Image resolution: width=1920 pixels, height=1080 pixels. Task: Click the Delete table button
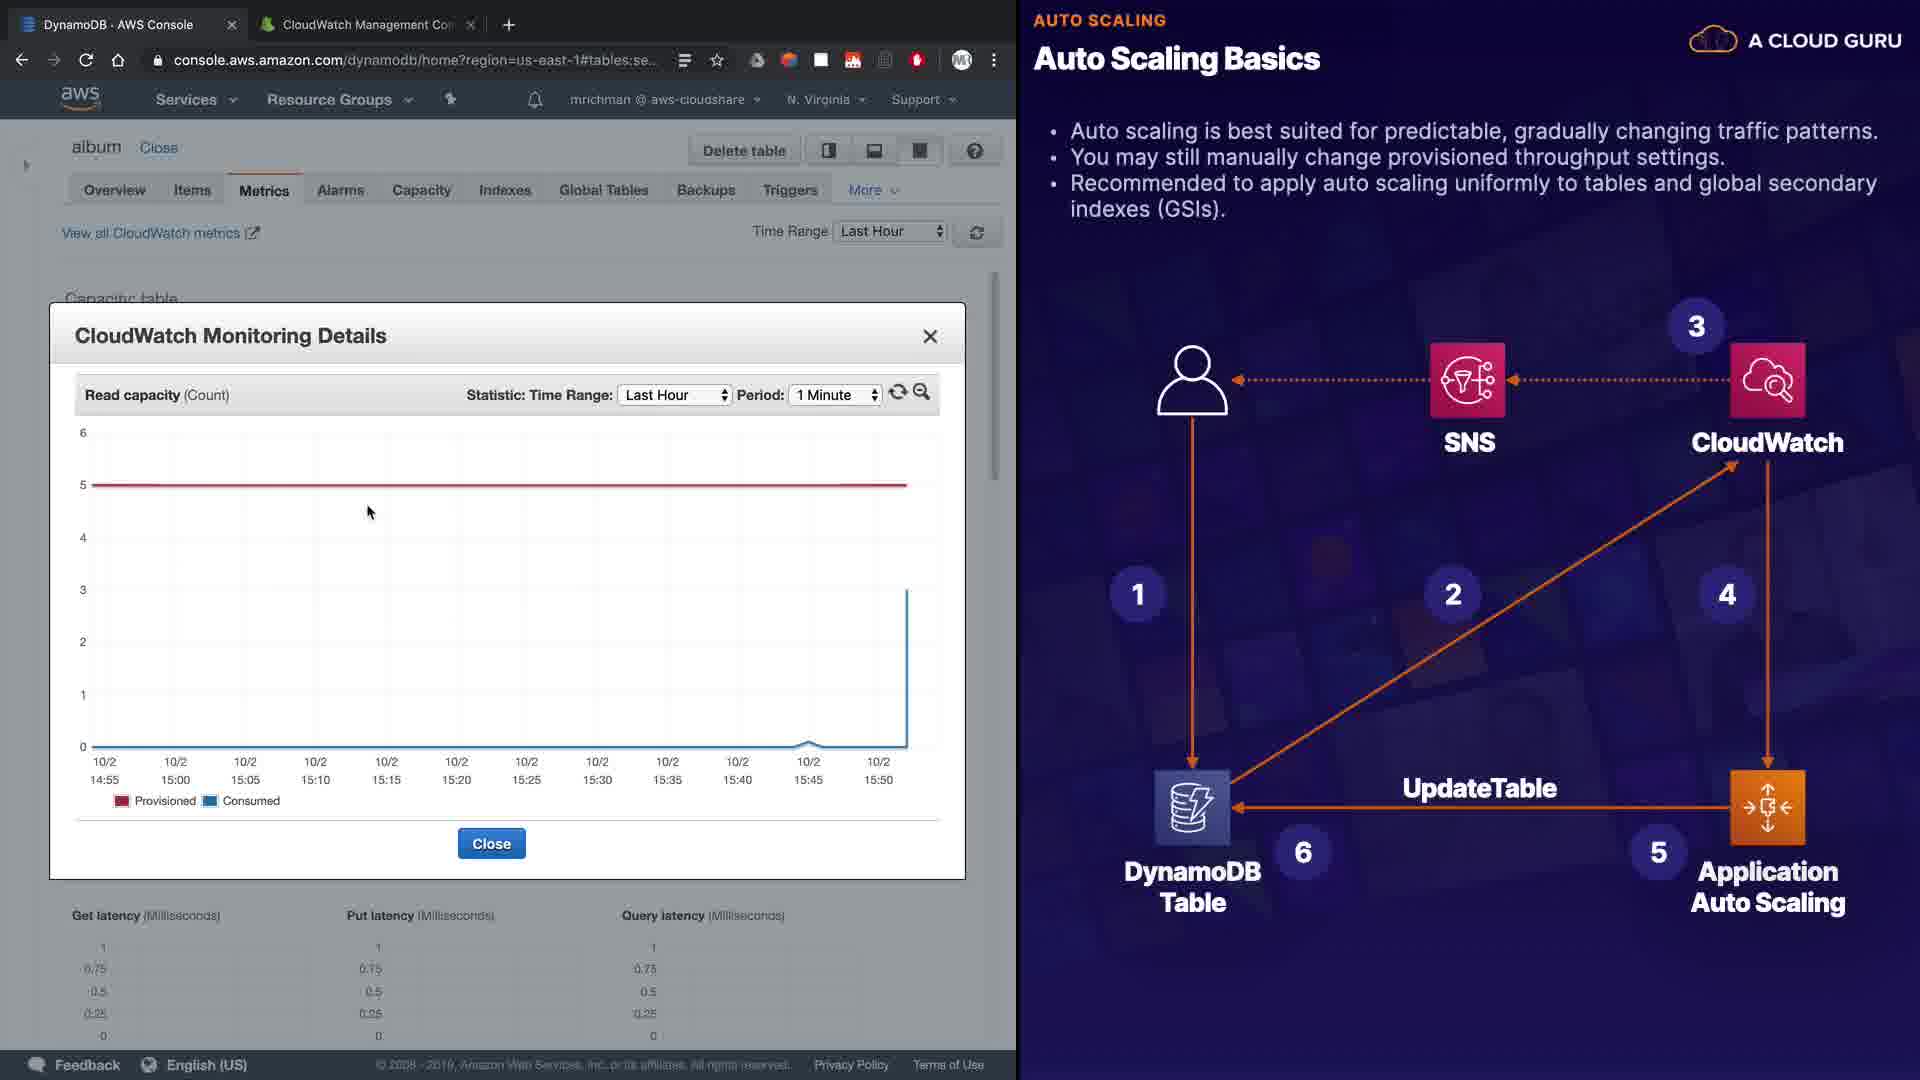[743, 151]
